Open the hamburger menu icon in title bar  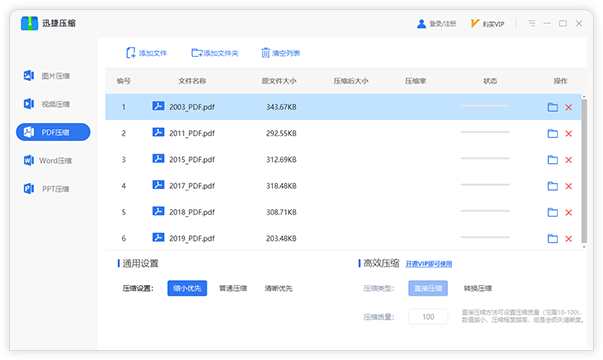point(531,23)
